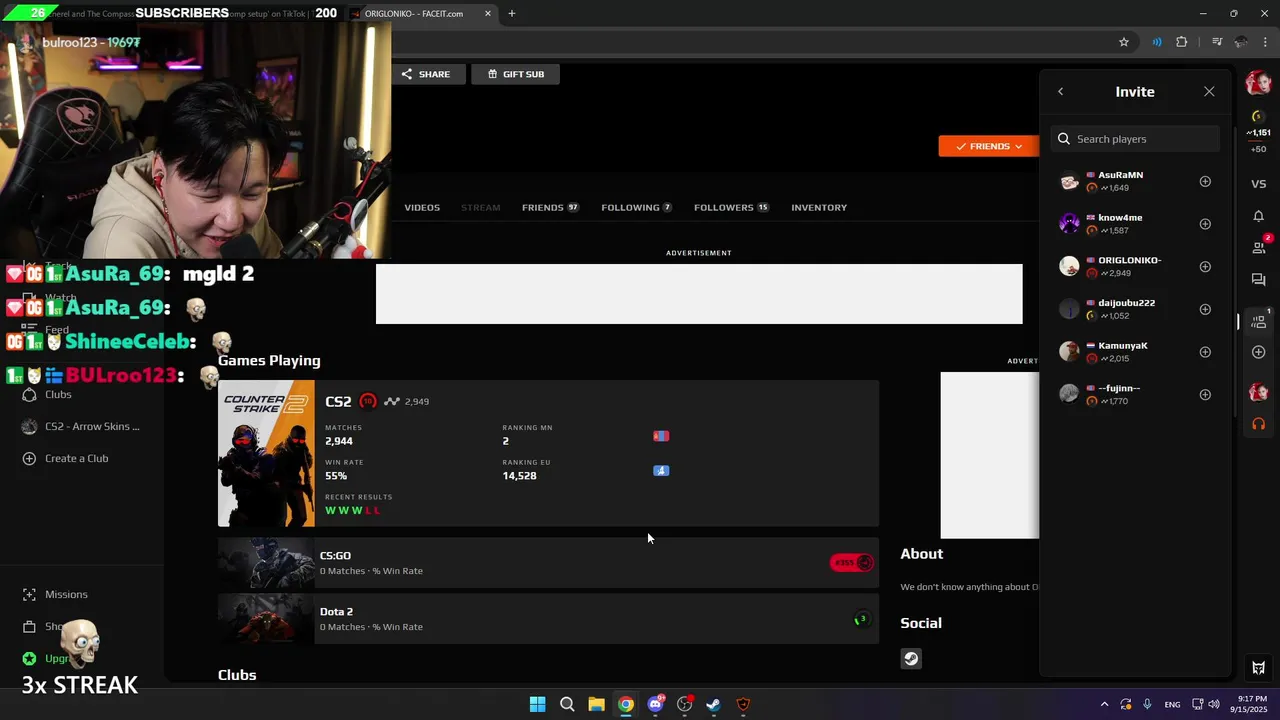Switch to the INVENTORY tab

(x=819, y=207)
